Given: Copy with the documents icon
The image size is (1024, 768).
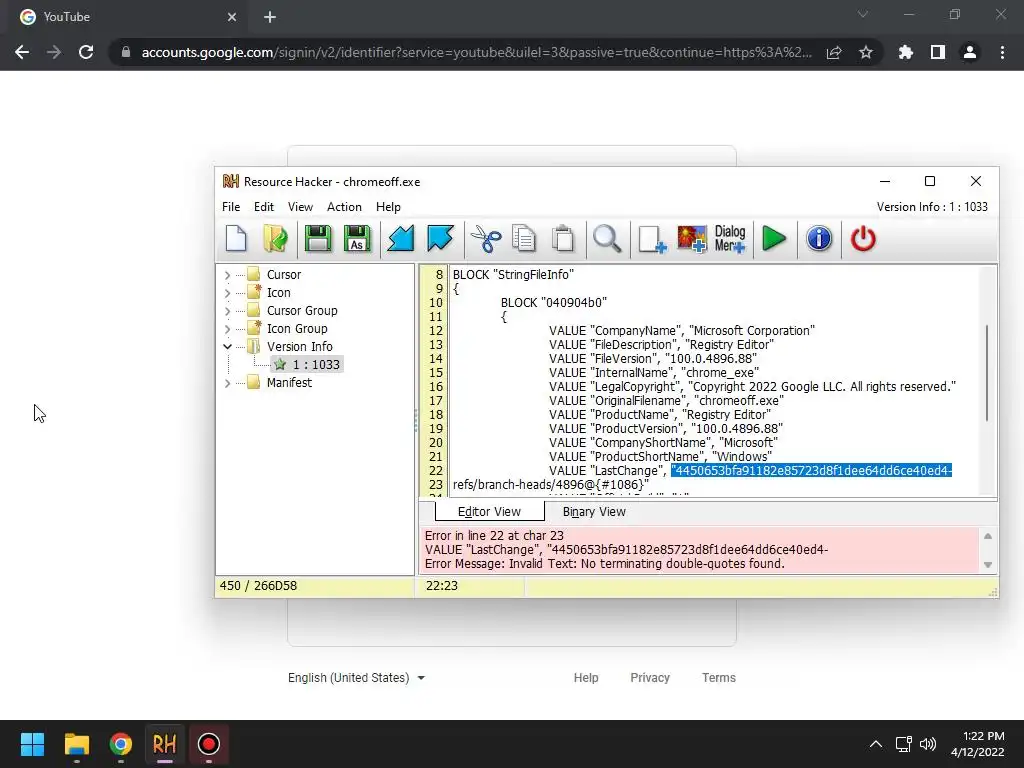Looking at the screenshot, I should (x=524, y=239).
